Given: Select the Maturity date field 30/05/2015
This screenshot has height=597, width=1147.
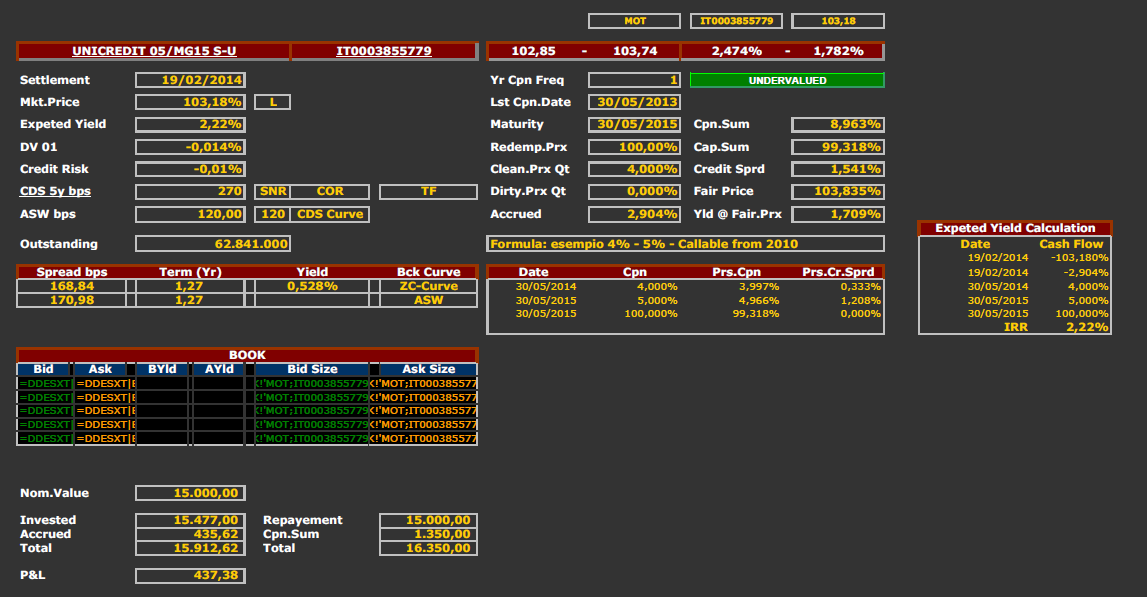Looking at the screenshot, I should (x=634, y=124).
